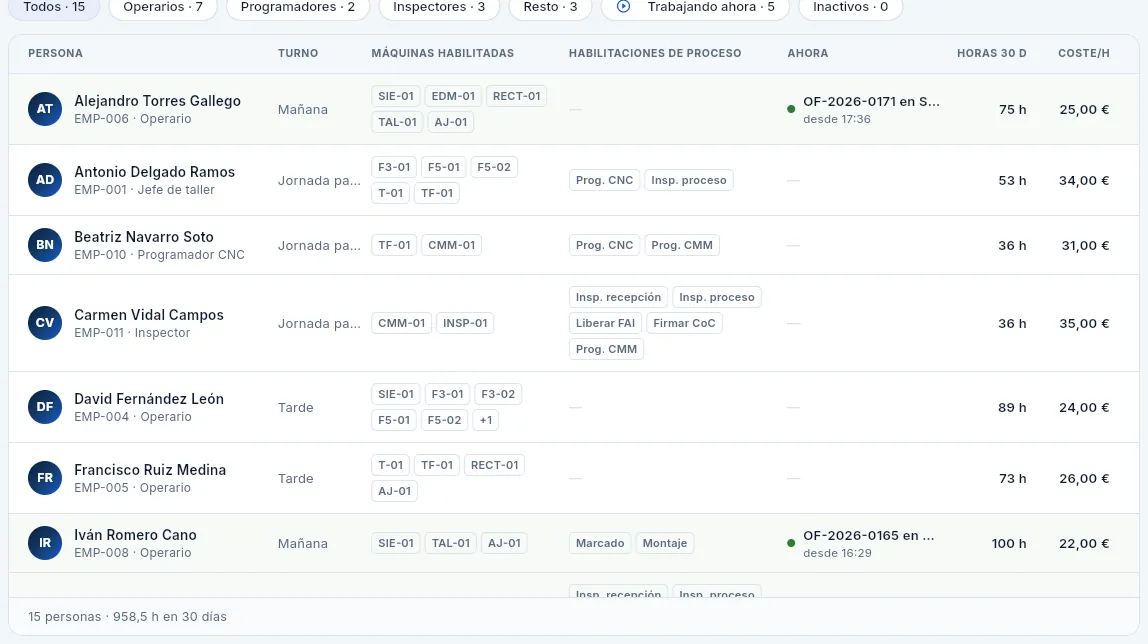The height and width of the screenshot is (644, 1148).
Task: Show people in Trabajando ahora
Action: [x=696, y=7]
